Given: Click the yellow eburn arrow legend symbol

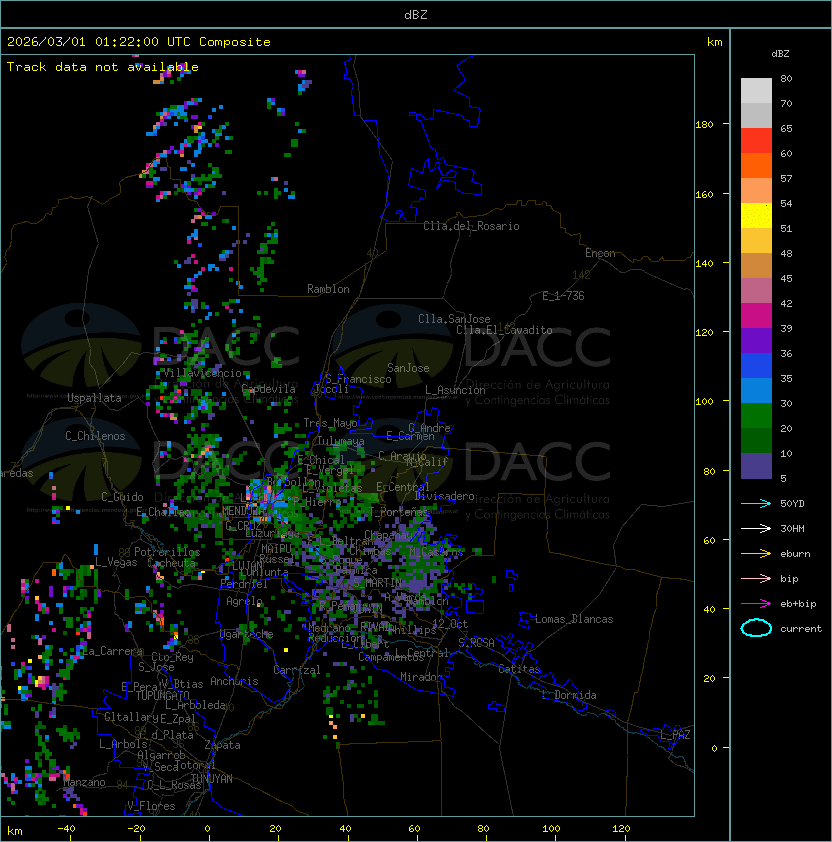Looking at the screenshot, I should 756,554.
